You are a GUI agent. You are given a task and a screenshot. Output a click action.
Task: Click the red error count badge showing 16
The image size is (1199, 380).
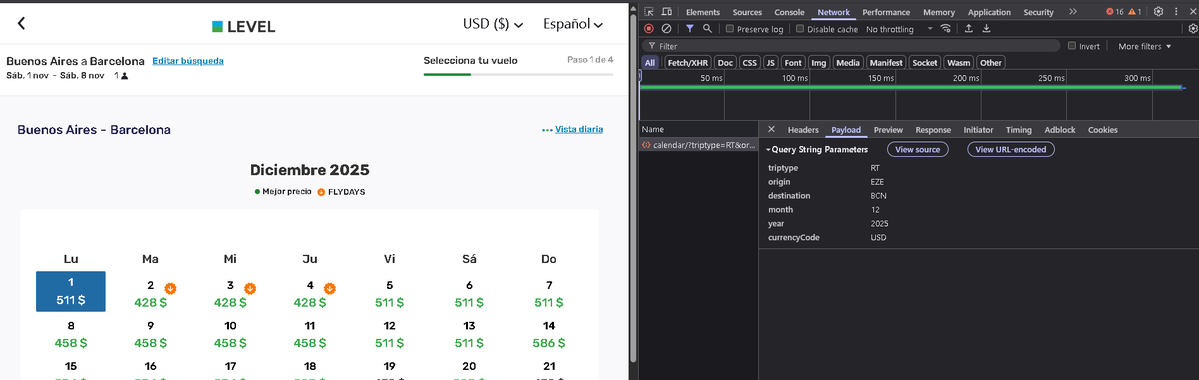click(x=1115, y=11)
